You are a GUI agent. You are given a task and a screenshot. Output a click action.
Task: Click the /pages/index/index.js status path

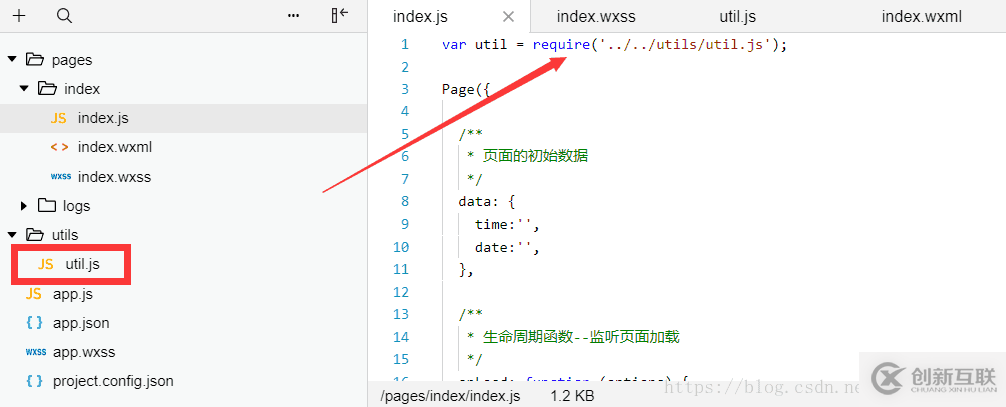point(450,396)
